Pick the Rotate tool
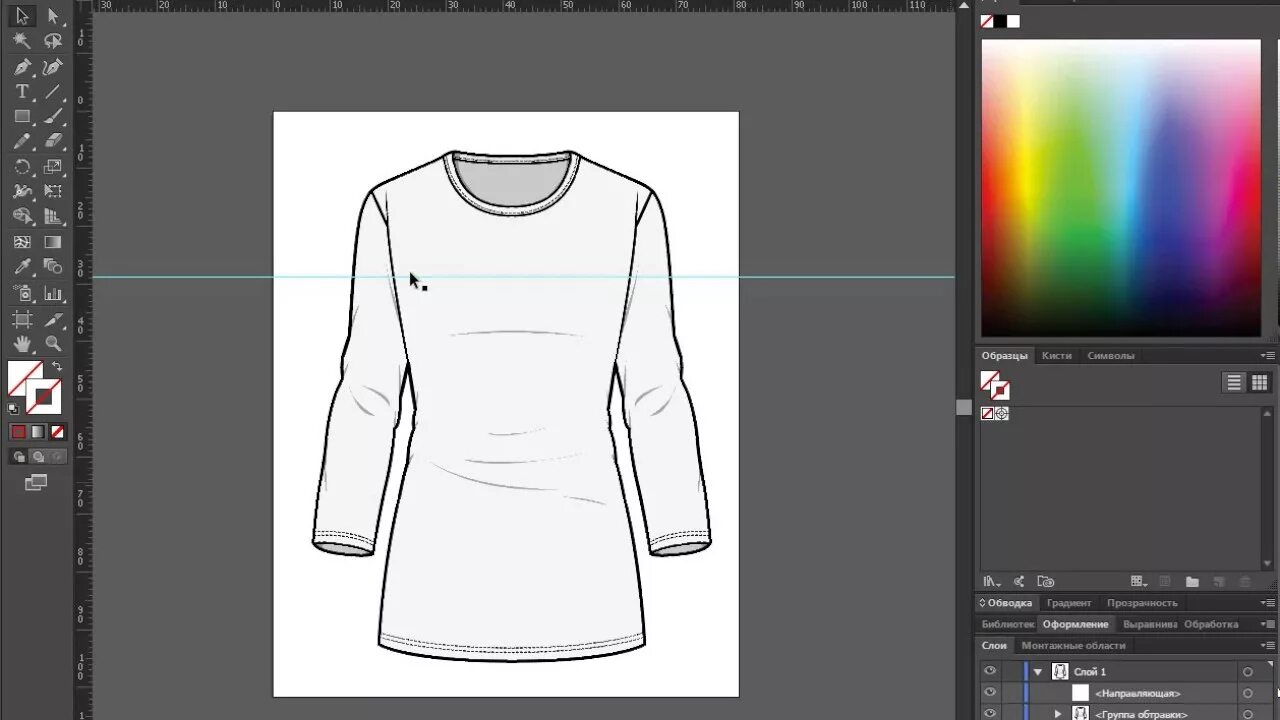The image size is (1280, 720). pyautogui.click(x=22, y=167)
